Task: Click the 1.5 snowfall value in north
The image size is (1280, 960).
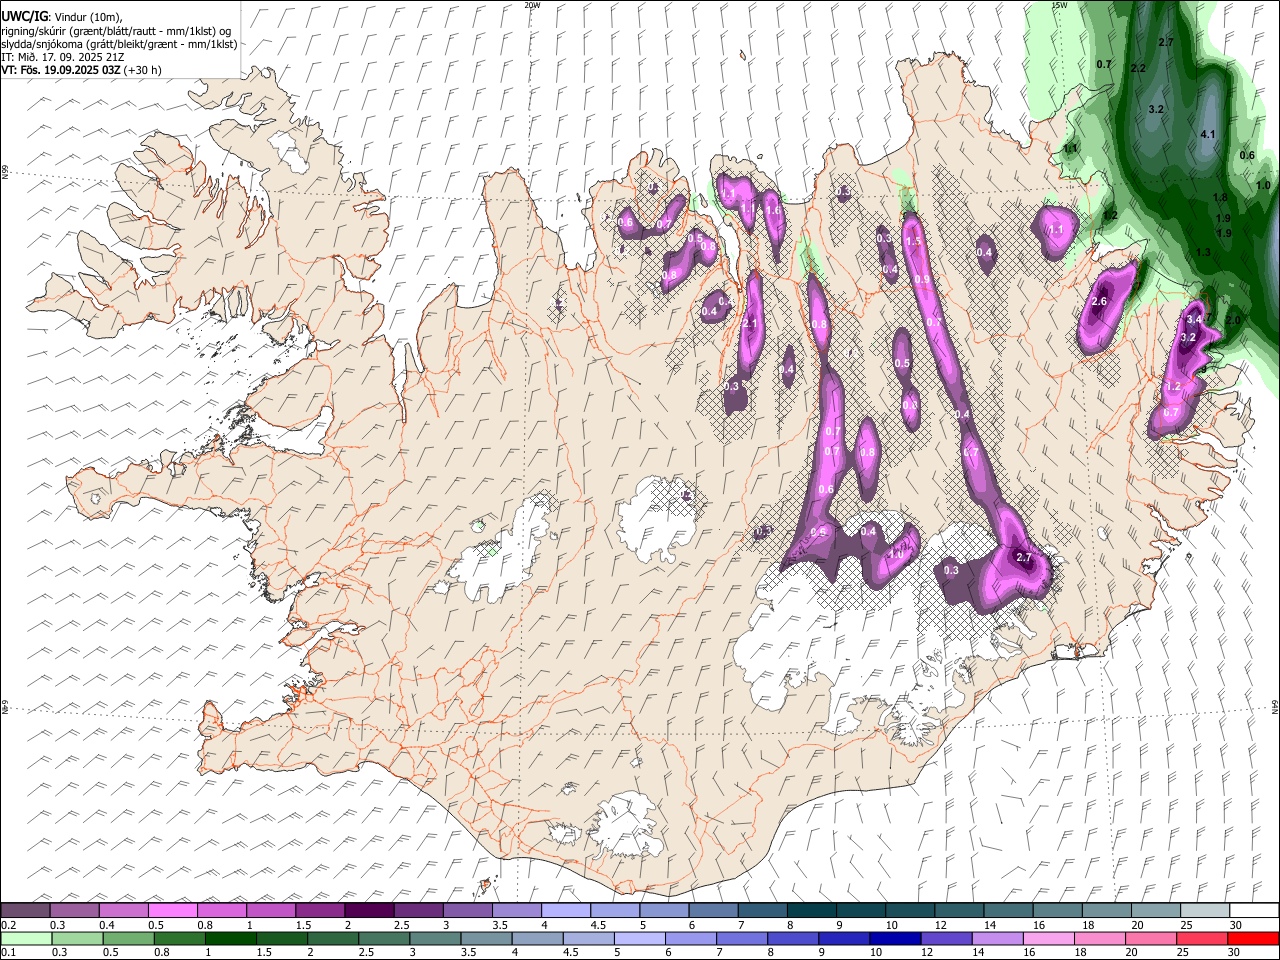Action: [912, 241]
